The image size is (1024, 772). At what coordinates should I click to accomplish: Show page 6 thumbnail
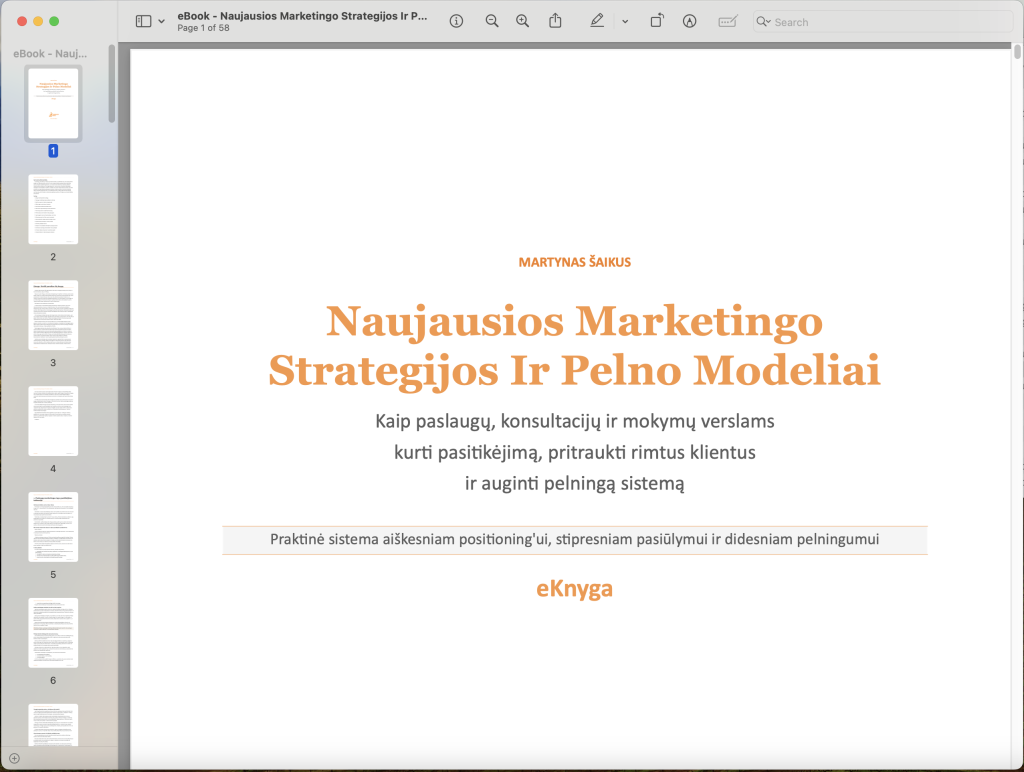(54, 632)
